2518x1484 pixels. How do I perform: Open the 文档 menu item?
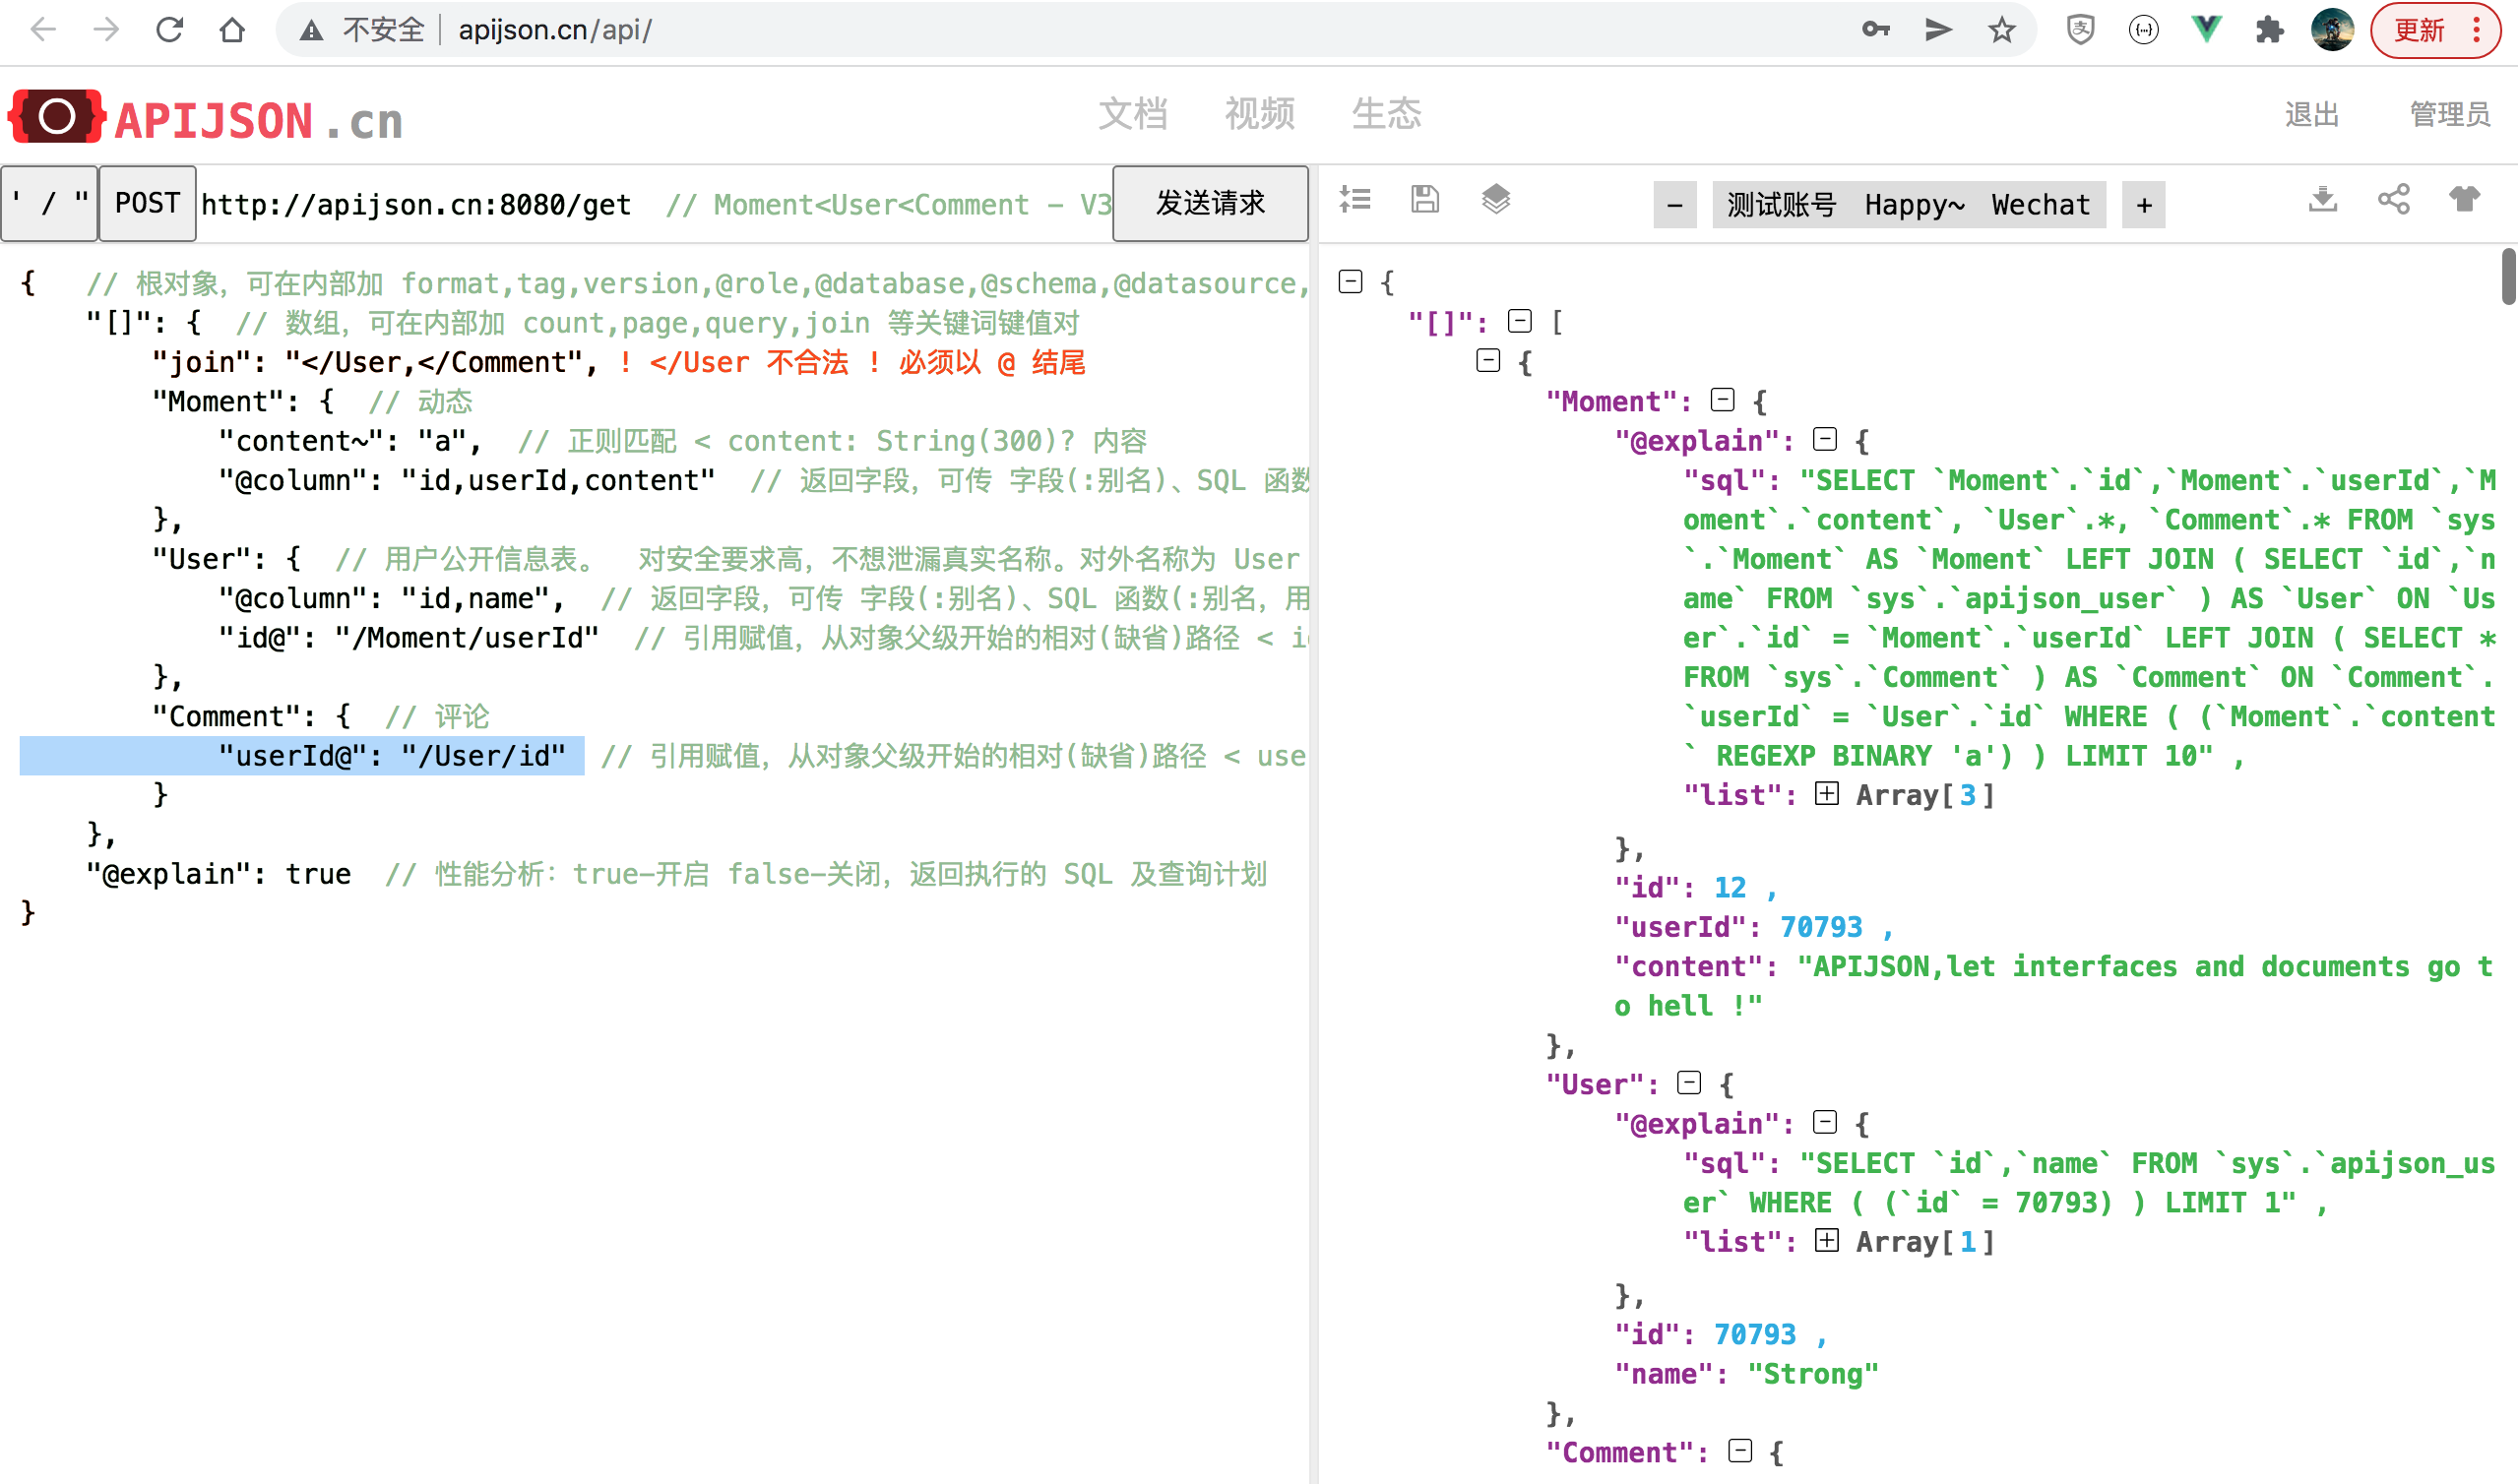coord(1132,114)
